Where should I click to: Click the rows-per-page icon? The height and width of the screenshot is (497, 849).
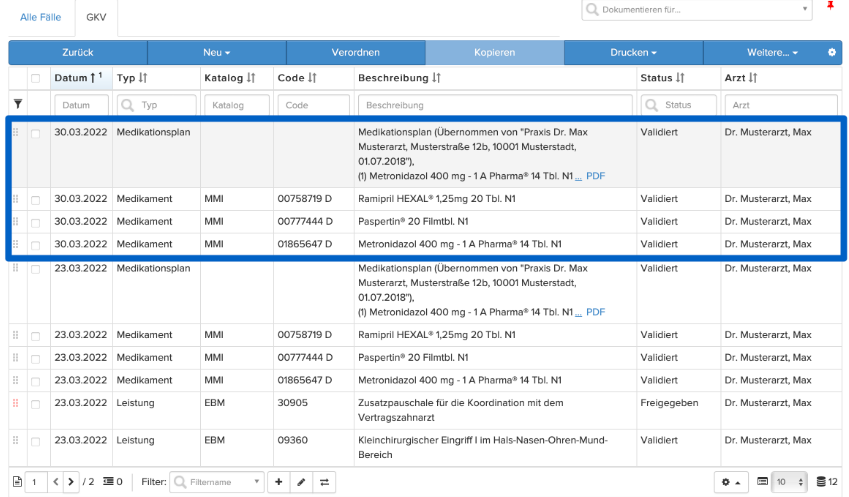point(762,481)
